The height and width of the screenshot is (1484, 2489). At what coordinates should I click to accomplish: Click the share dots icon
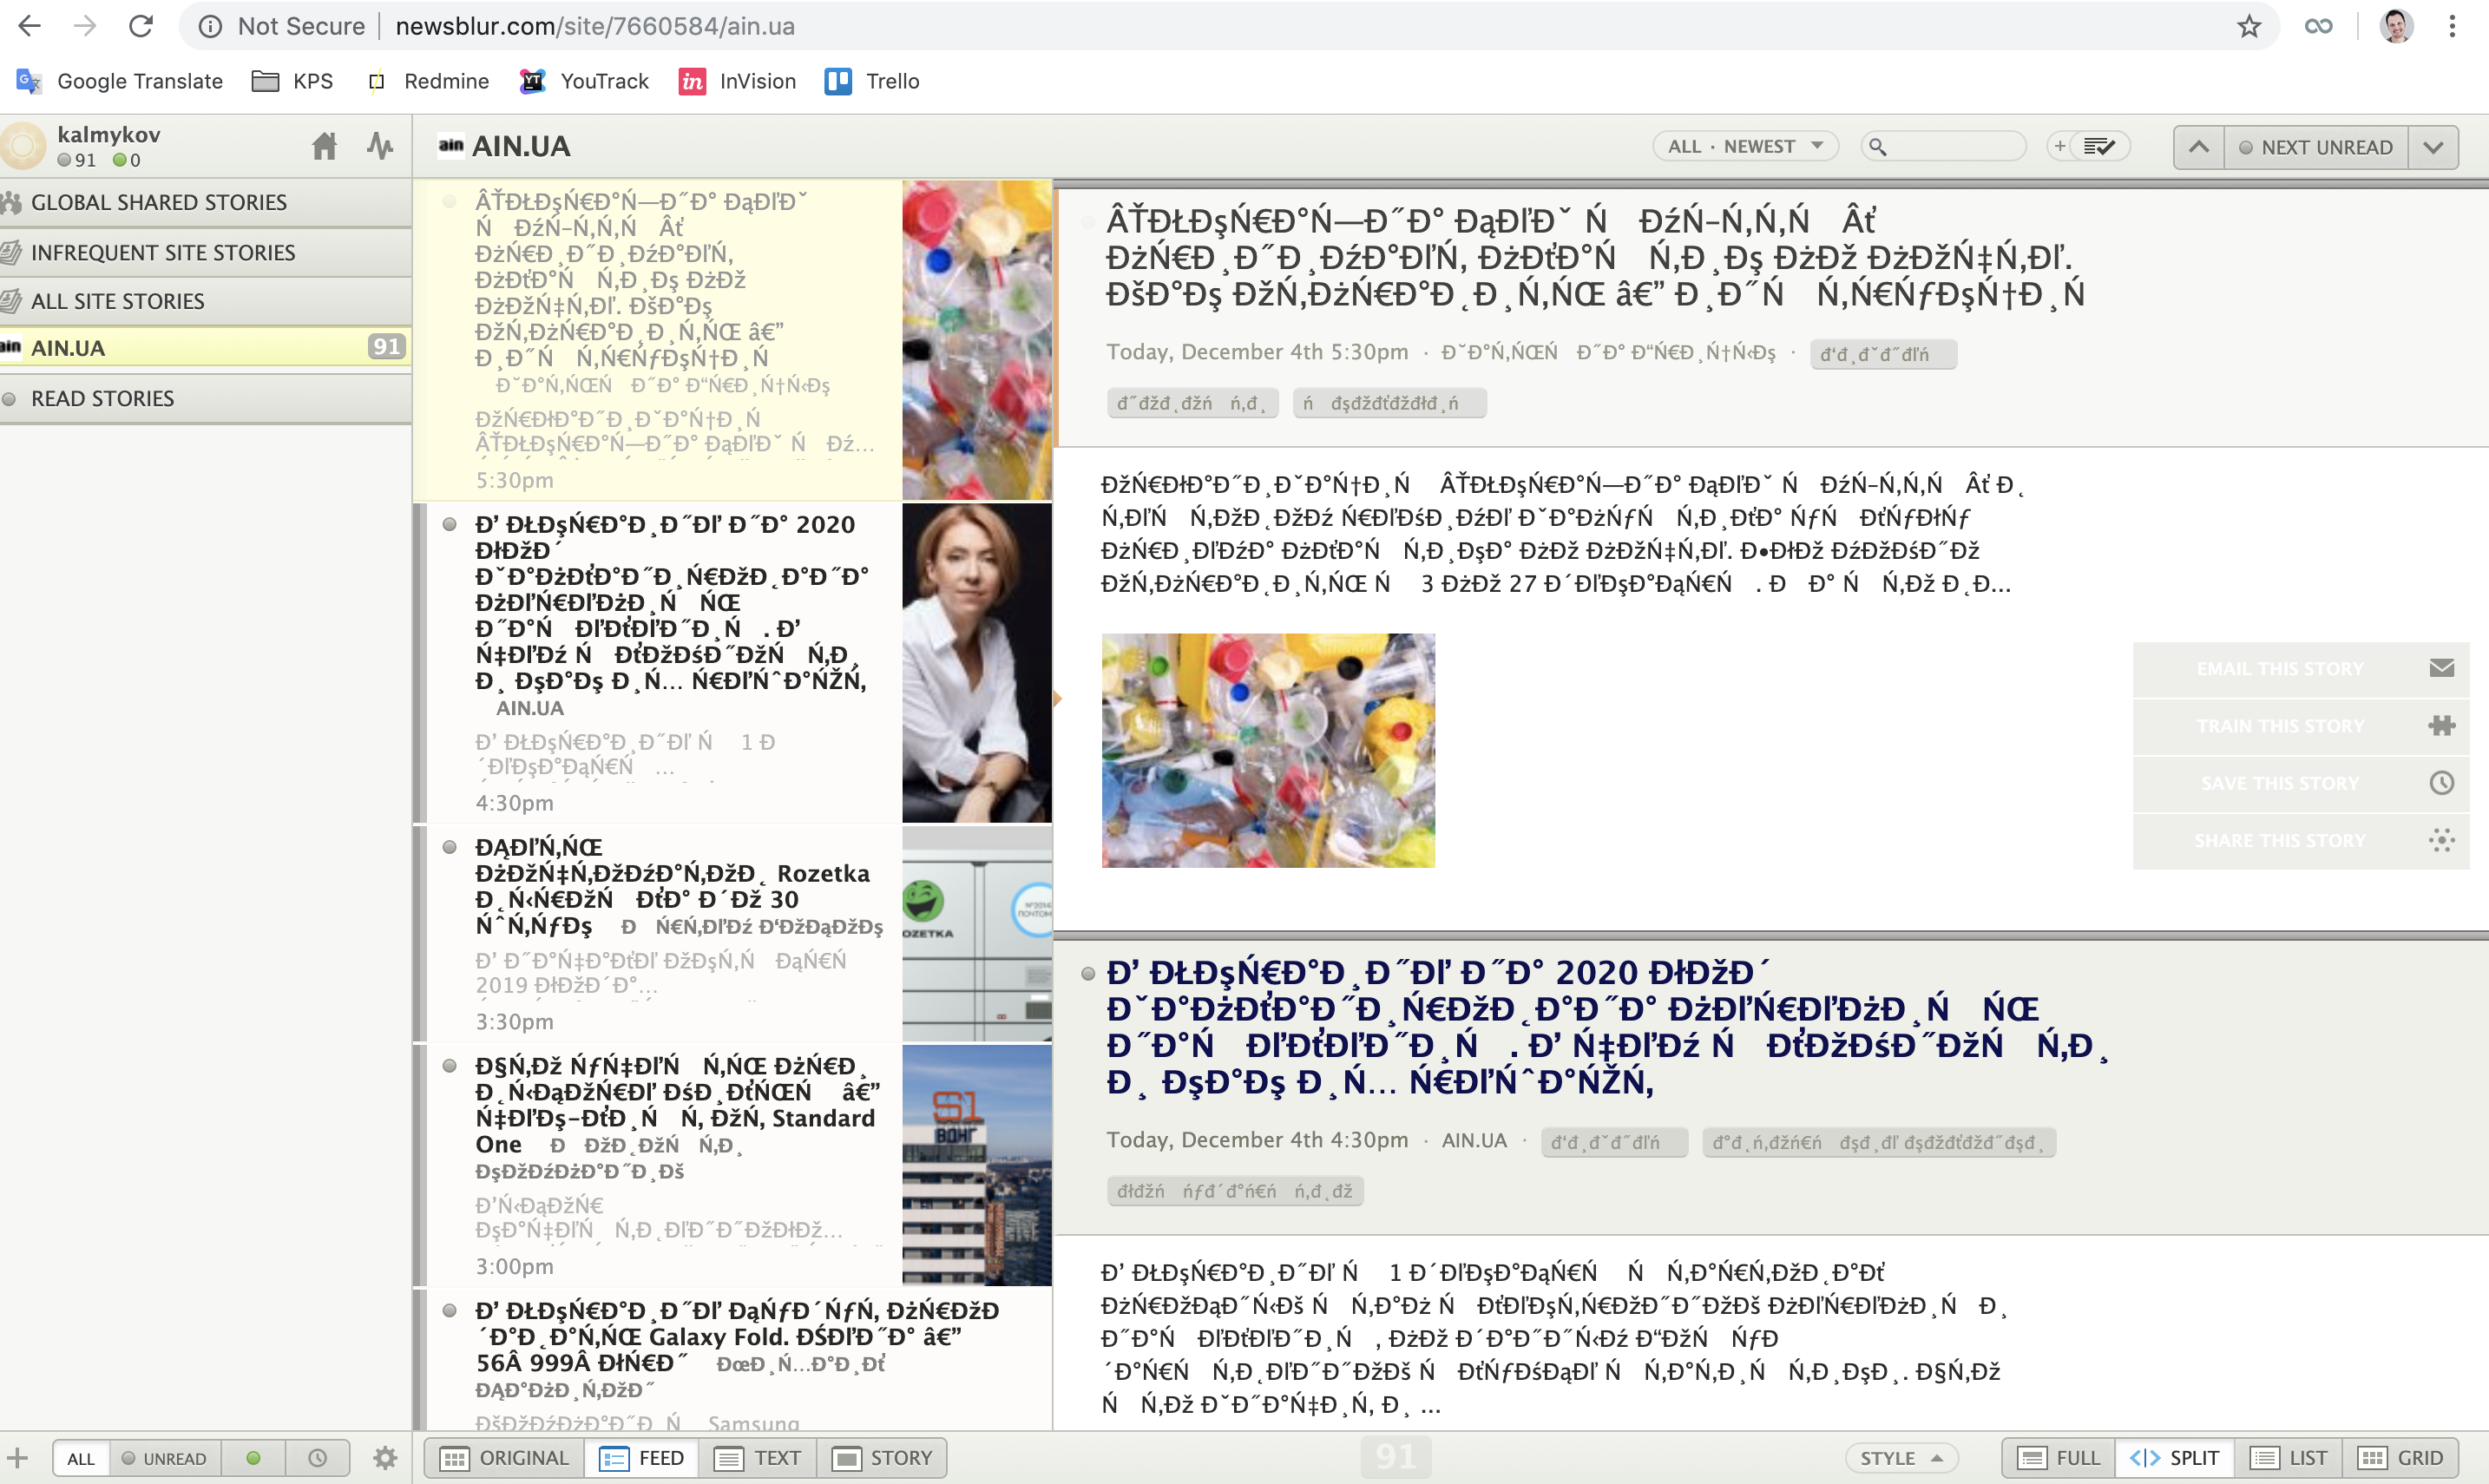2441,840
